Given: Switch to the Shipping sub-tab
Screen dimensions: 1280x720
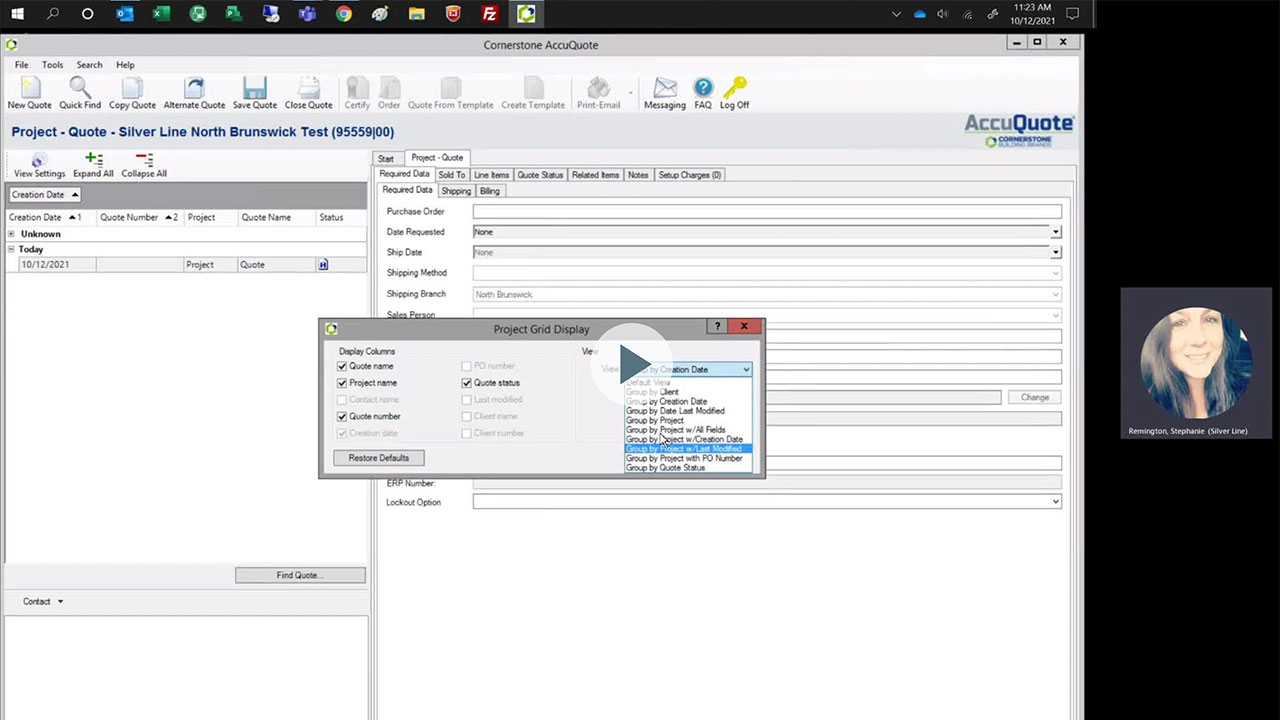Looking at the screenshot, I should (x=456, y=191).
